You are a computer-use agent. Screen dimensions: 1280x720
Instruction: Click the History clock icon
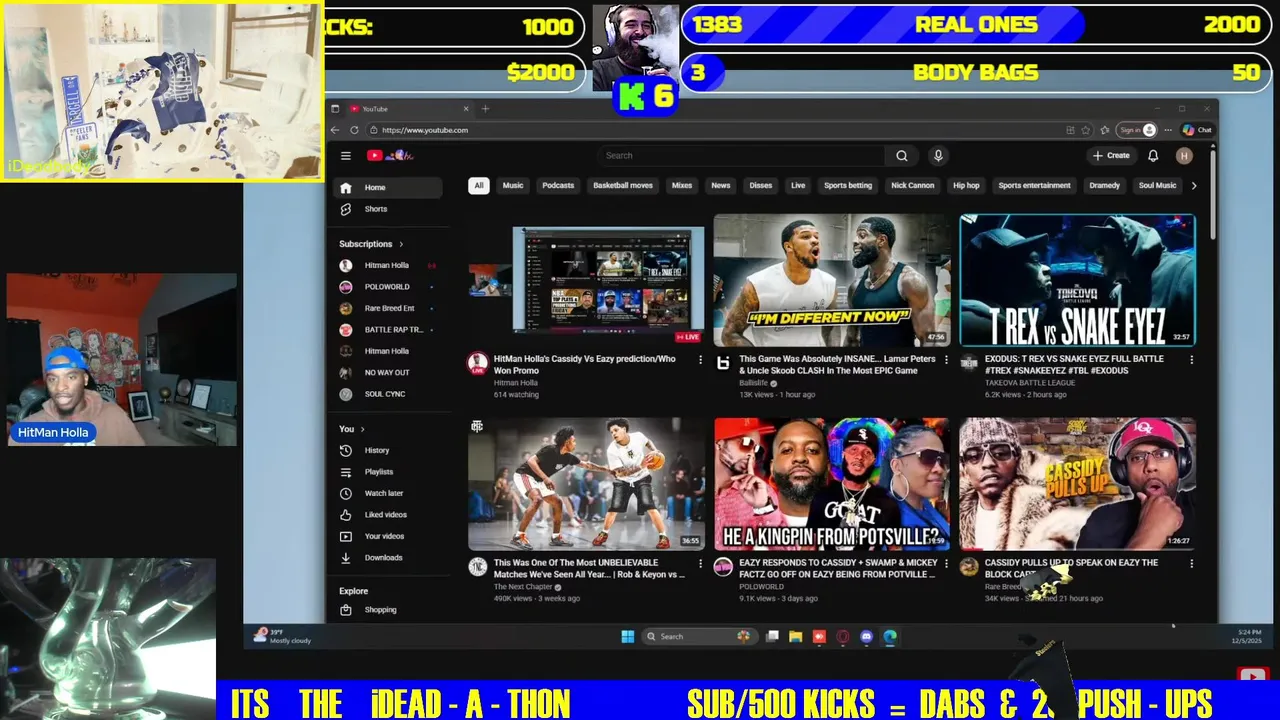click(x=345, y=450)
